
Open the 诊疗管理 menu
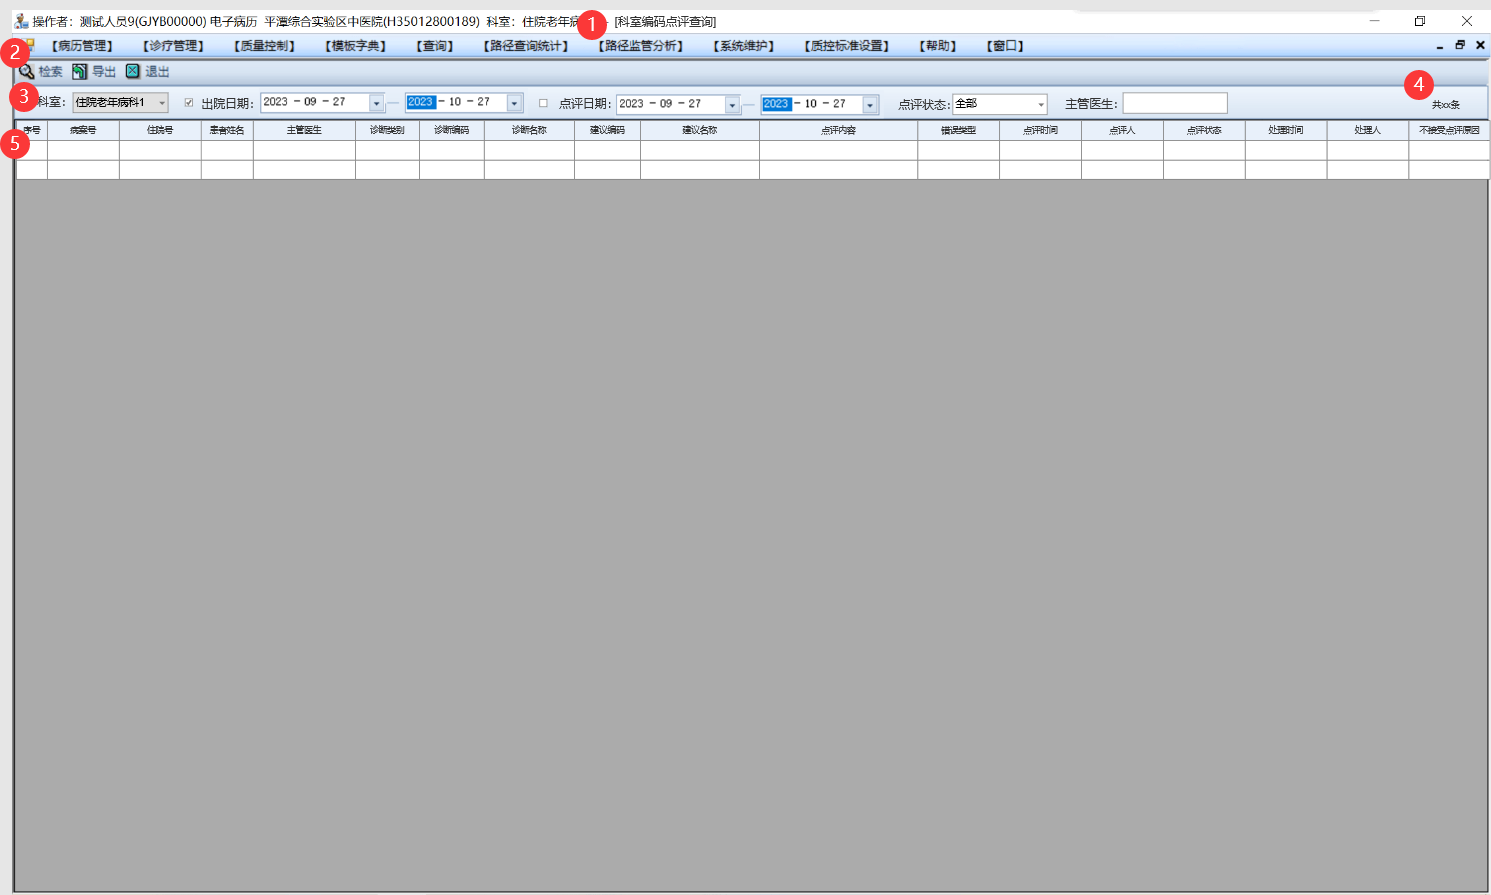click(x=174, y=46)
